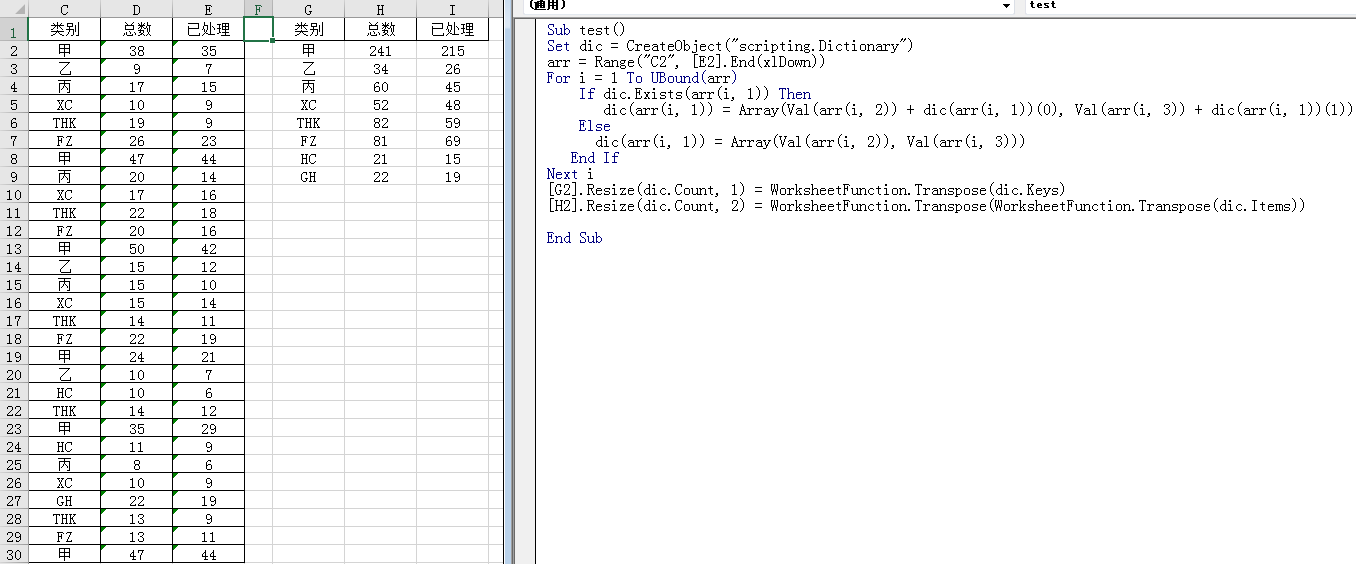Select row 15 header
The width and height of the screenshot is (1356, 564).
(14, 284)
